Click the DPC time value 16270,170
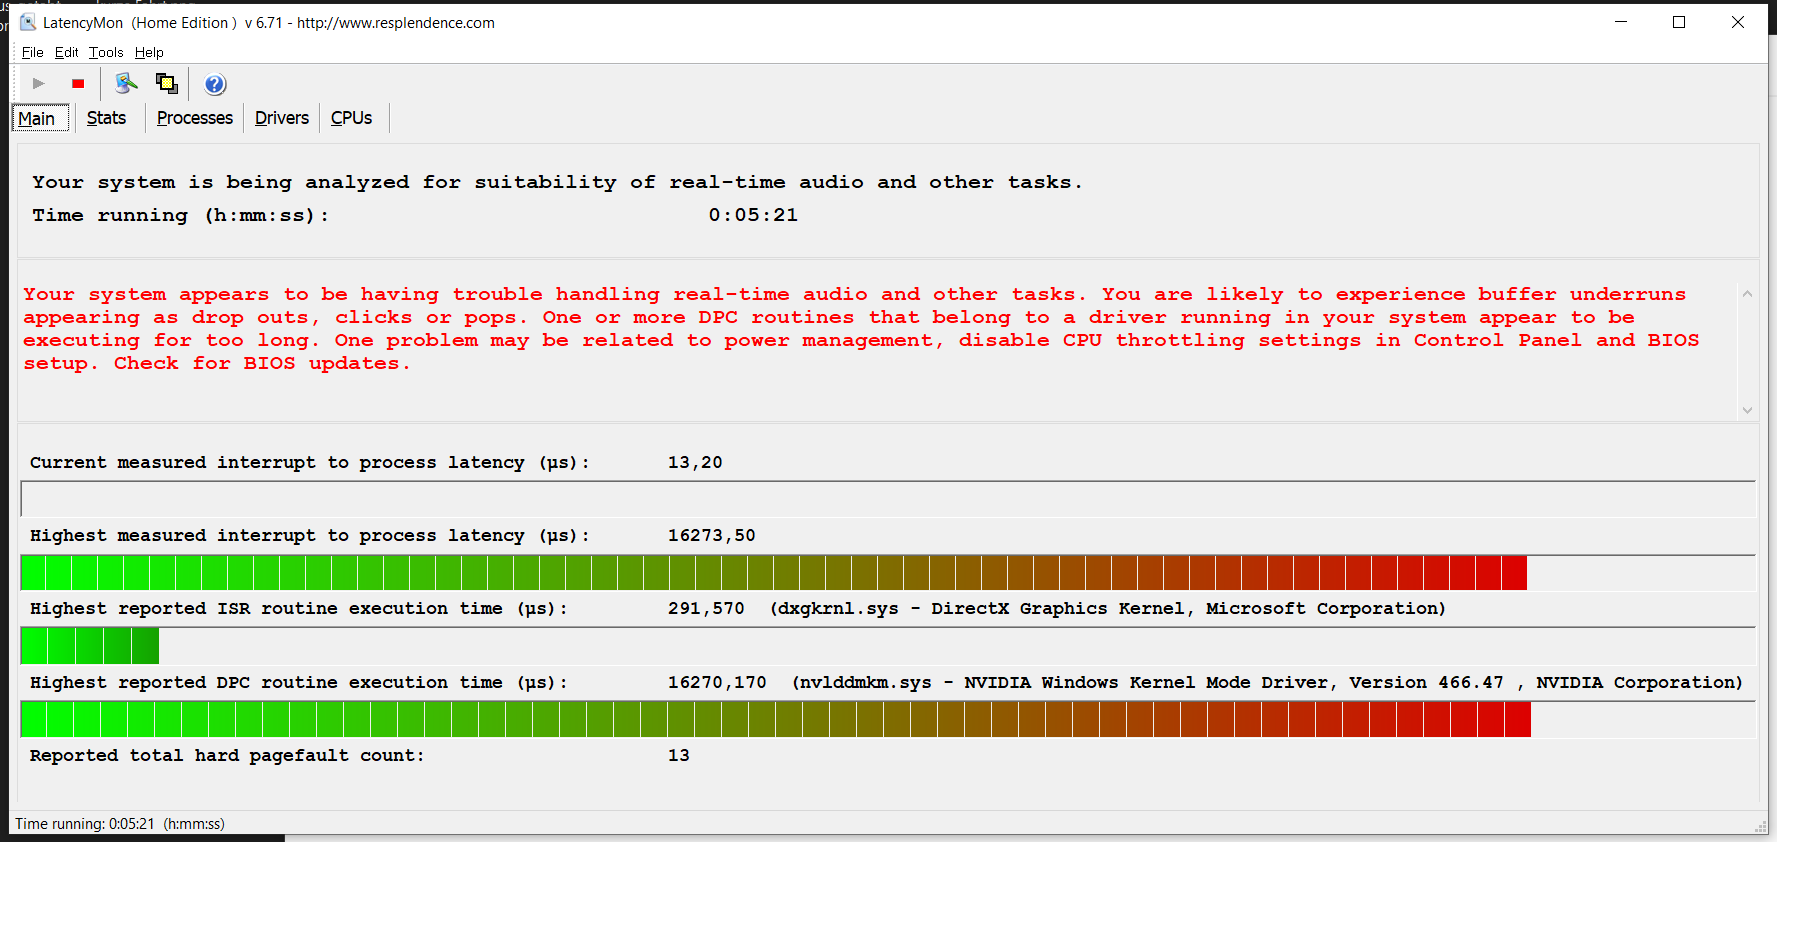Screen dimensions: 1810x947 point(717,682)
